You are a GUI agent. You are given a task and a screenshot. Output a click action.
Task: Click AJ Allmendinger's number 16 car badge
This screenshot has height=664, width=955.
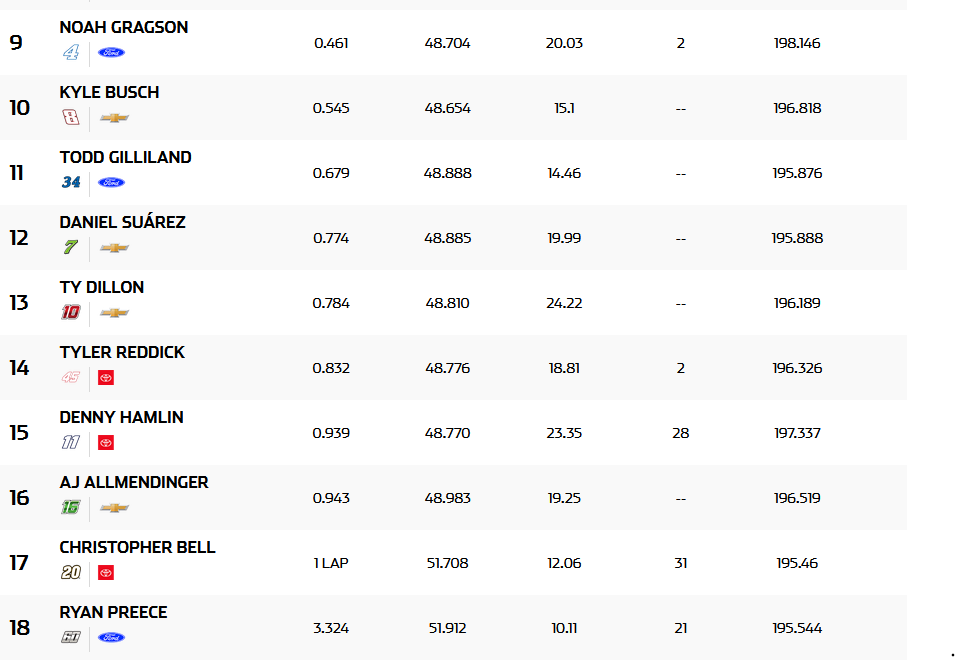(70, 508)
